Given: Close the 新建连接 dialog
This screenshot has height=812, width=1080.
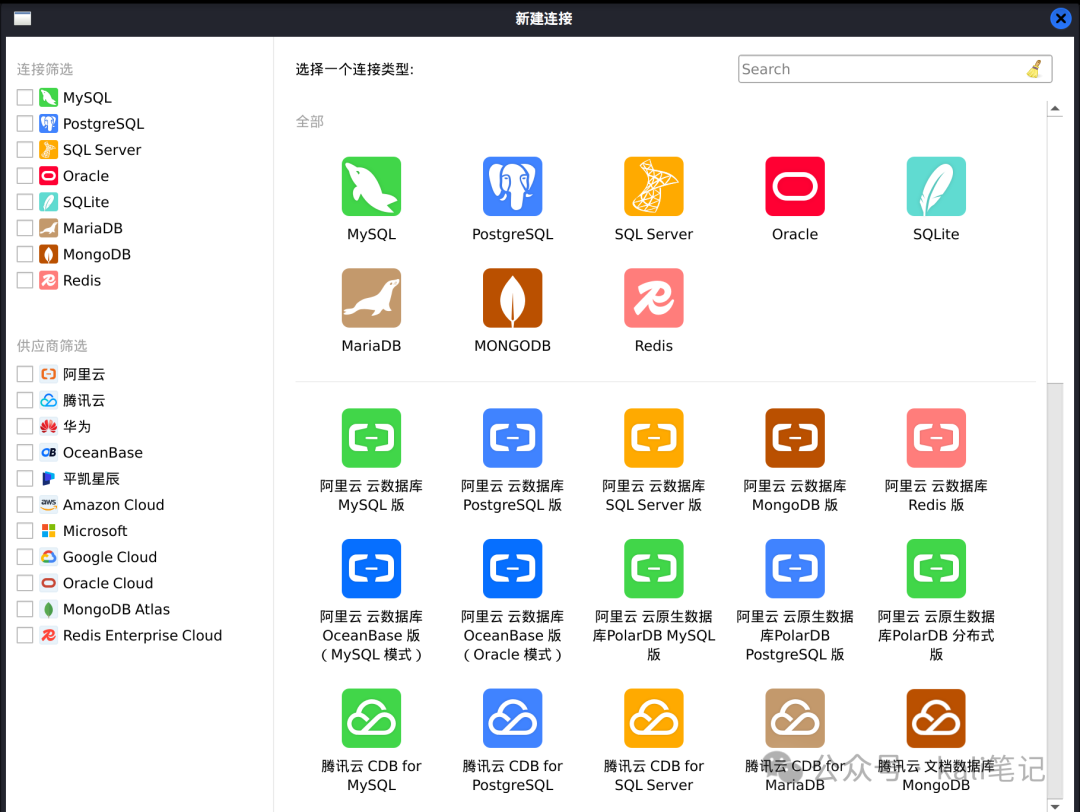Looking at the screenshot, I should [1060, 19].
